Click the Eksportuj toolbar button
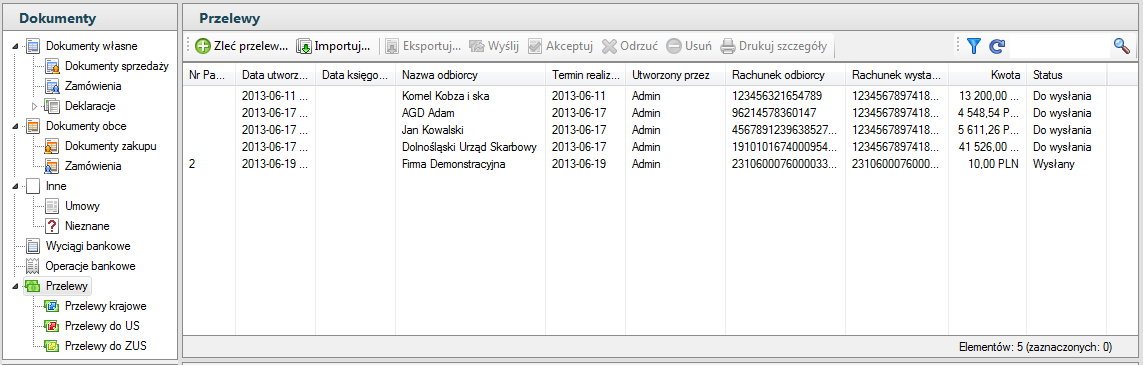This screenshot has width=1143, height=365. click(x=423, y=46)
